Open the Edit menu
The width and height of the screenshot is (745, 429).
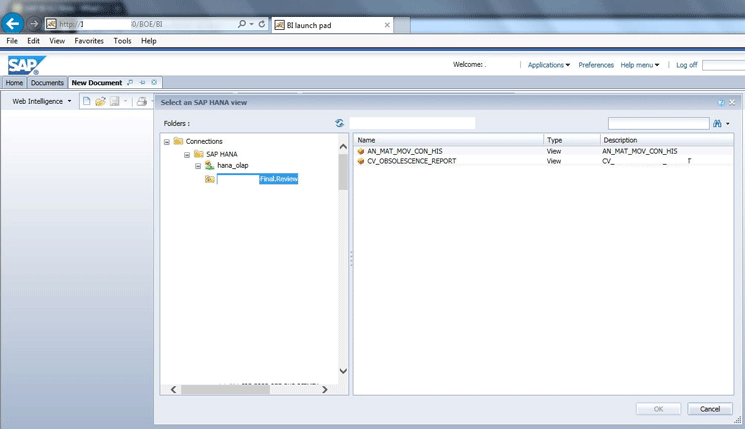click(x=33, y=41)
